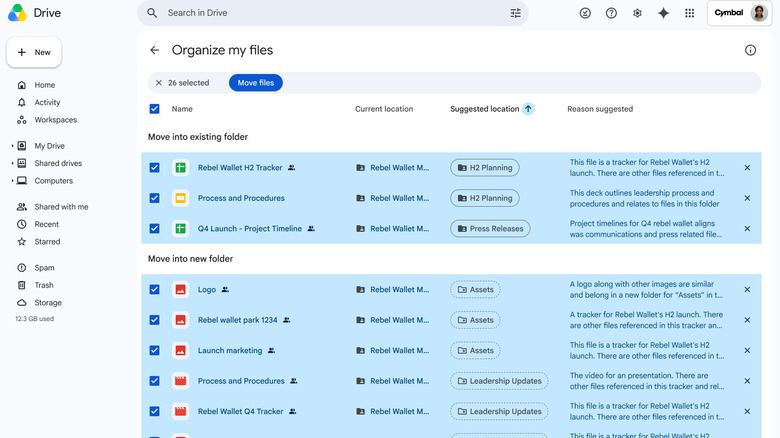Viewport: 780px width, 438px height.
Task: Change H2 Planning location for Slides Process and Procedures
Action: (x=485, y=198)
